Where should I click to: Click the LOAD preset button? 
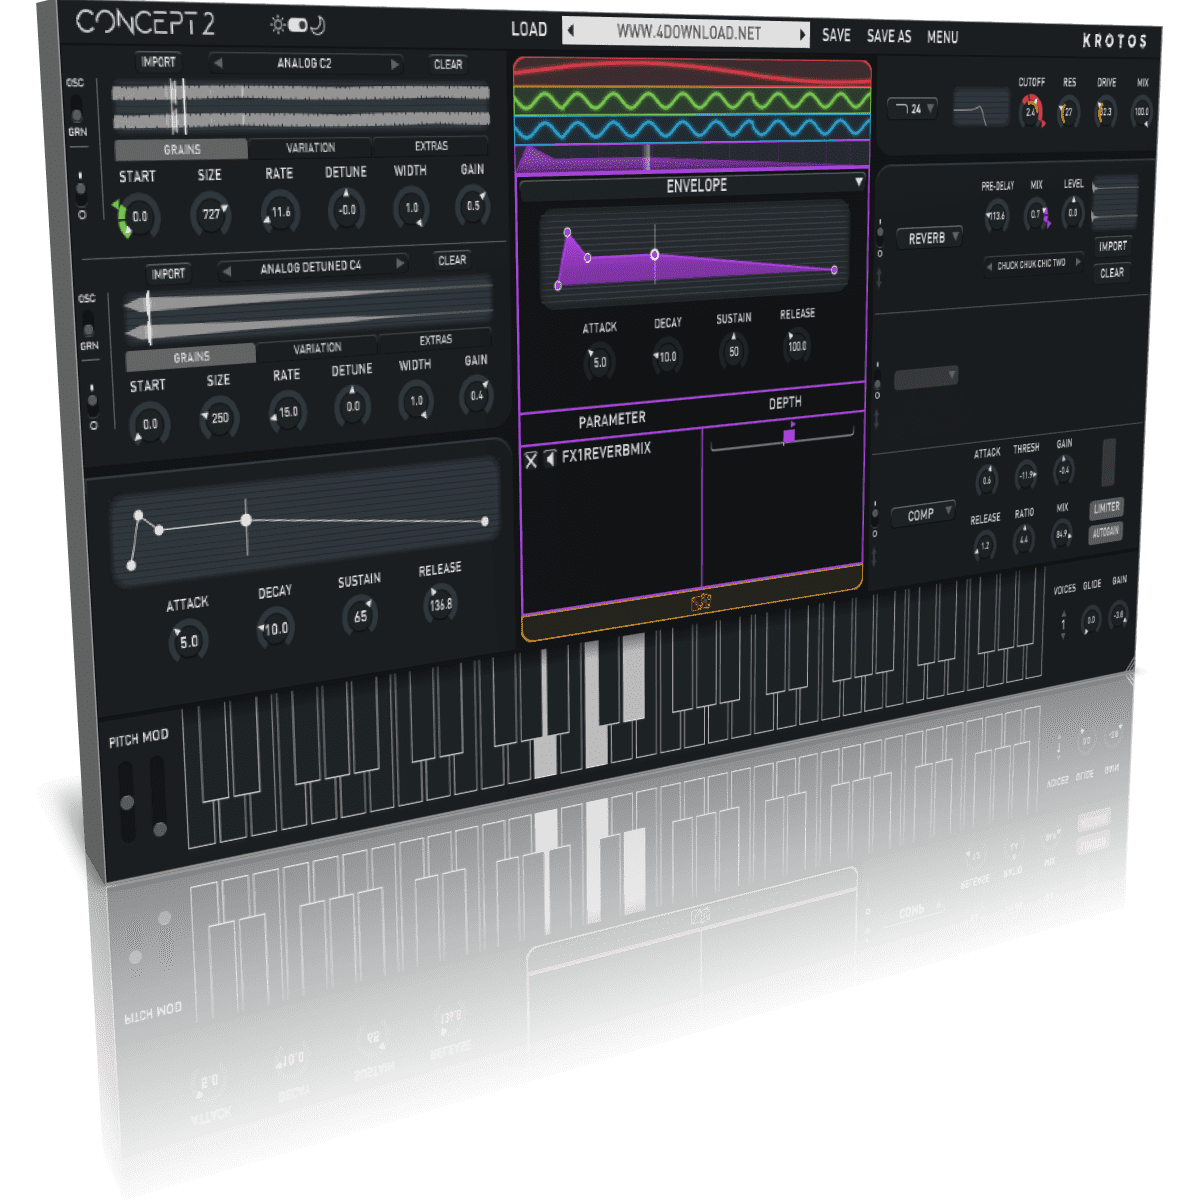point(529,30)
